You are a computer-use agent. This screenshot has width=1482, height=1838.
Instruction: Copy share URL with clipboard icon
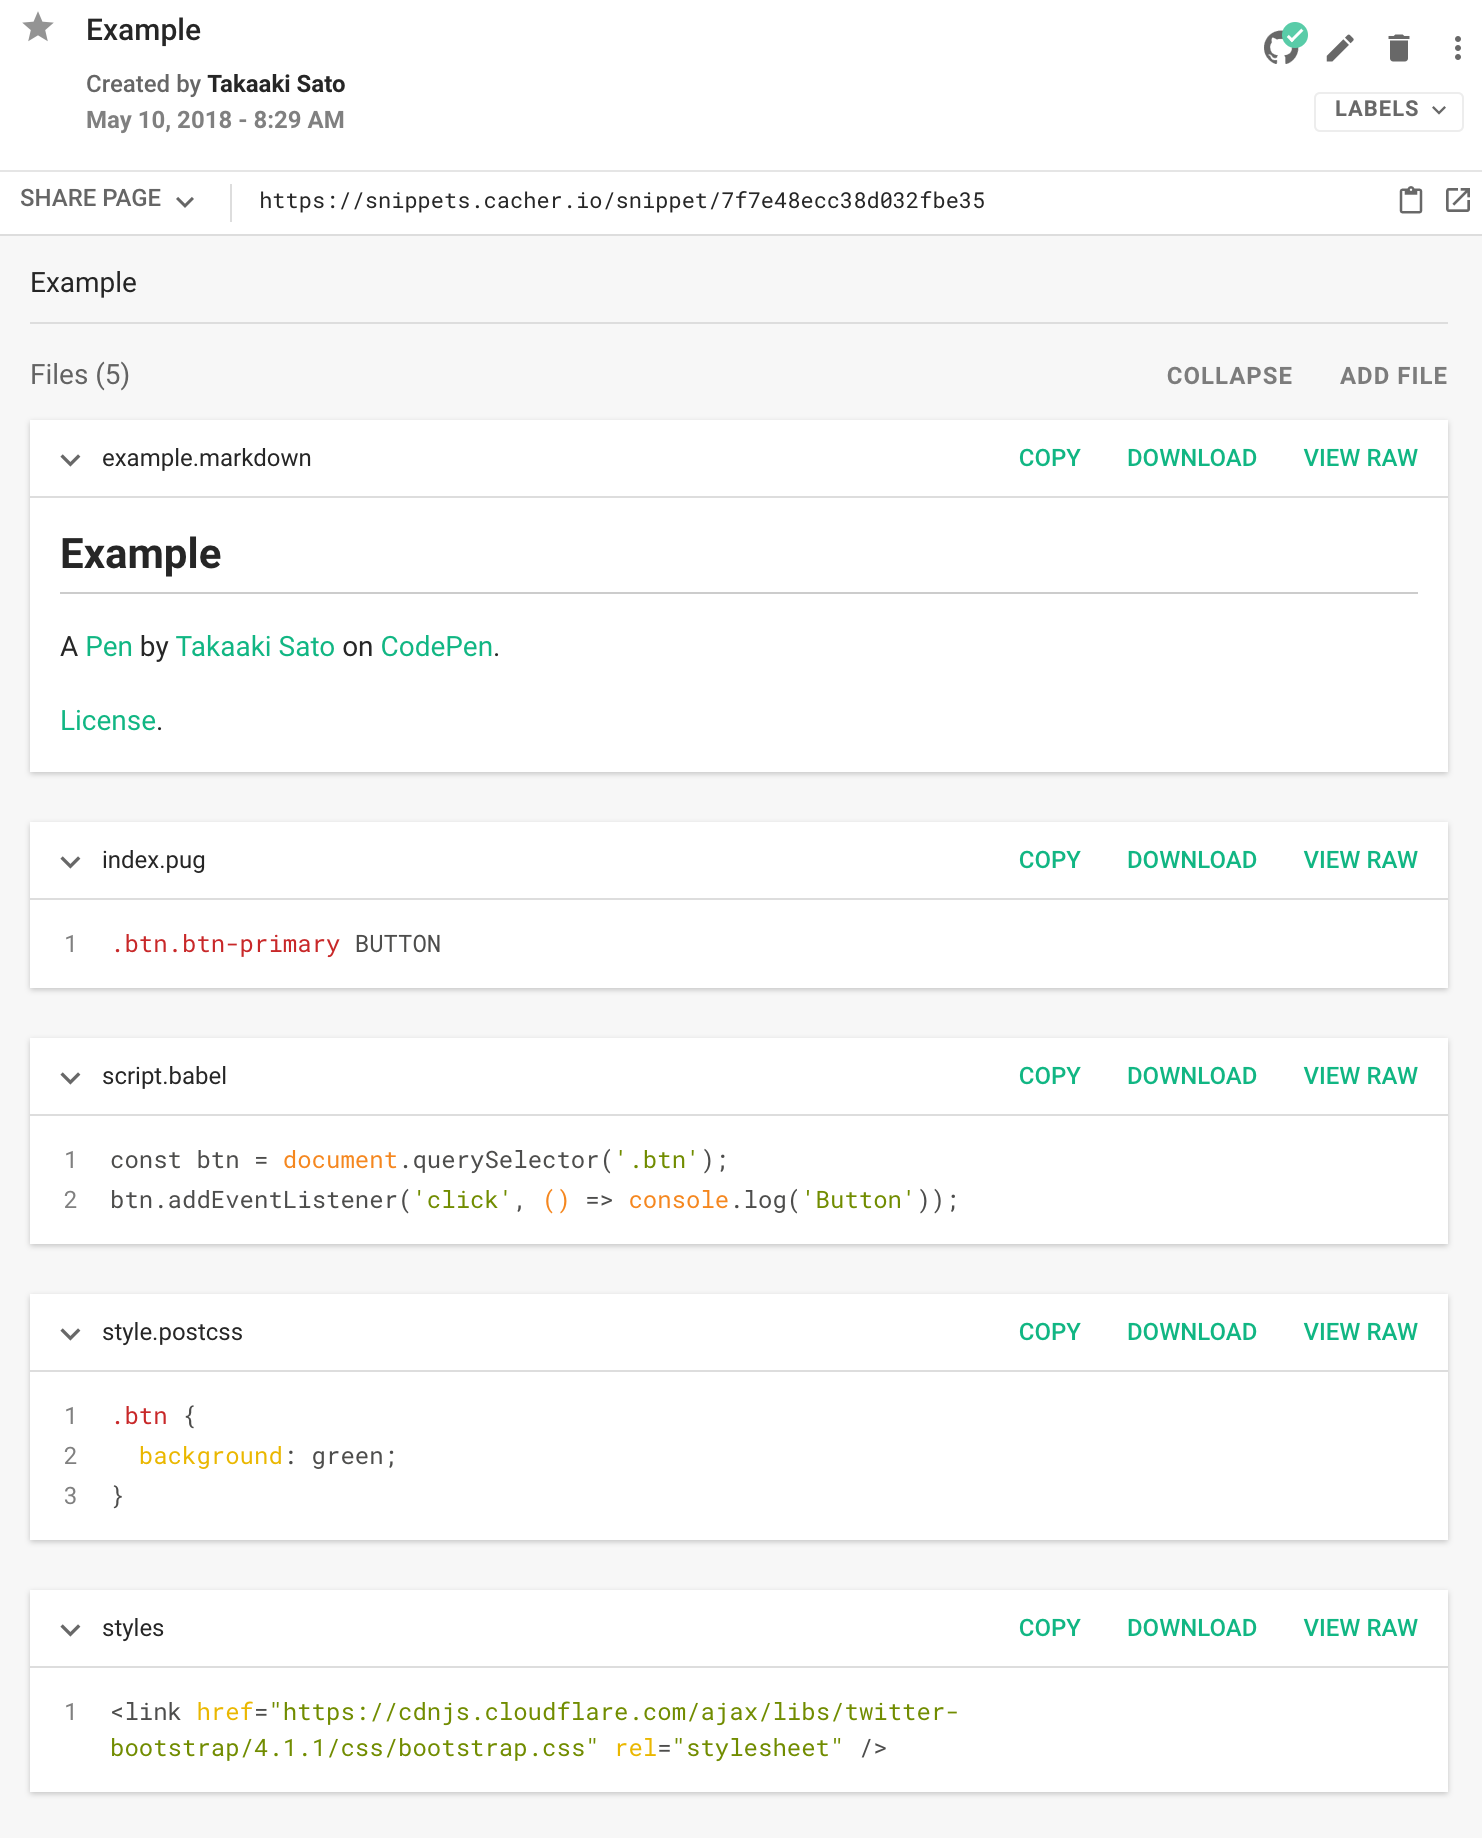pyautogui.click(x=1410, y=201)
